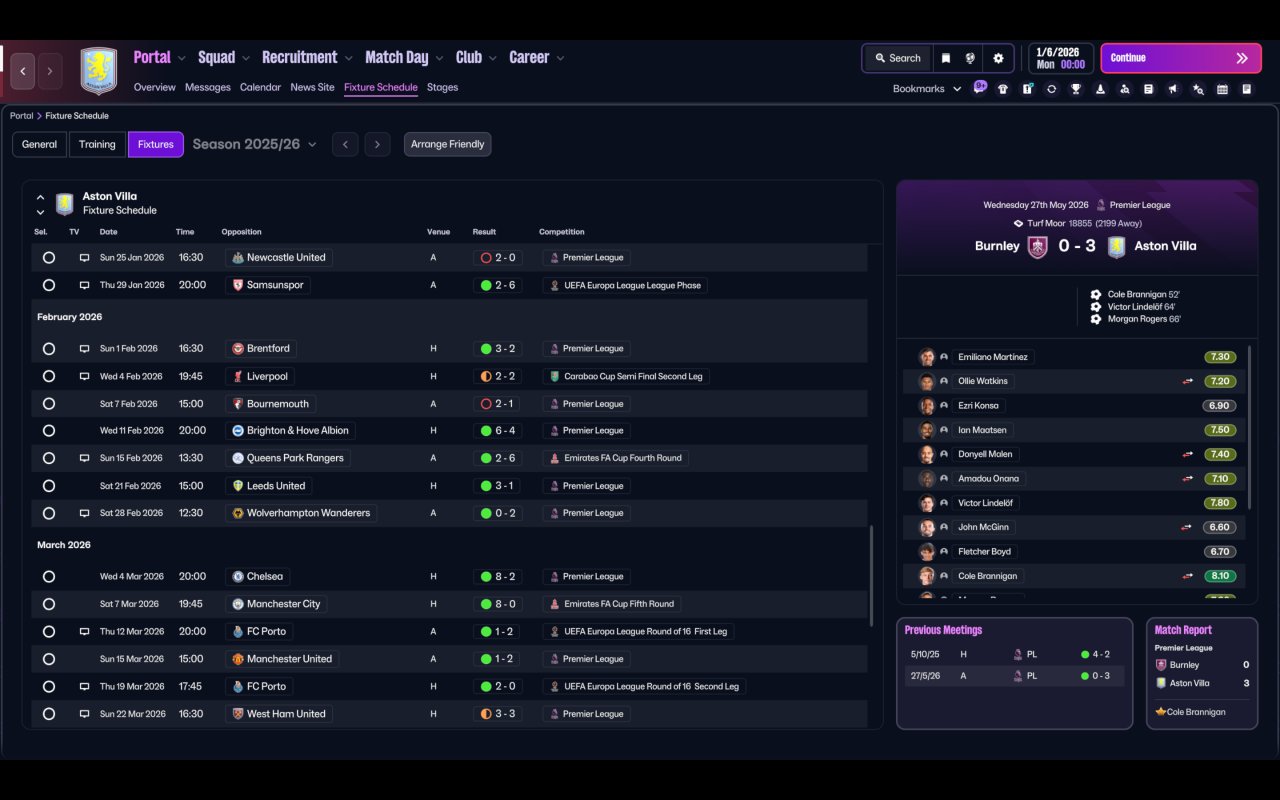Click the star-search icon in Bookmarks bar

1198,89
